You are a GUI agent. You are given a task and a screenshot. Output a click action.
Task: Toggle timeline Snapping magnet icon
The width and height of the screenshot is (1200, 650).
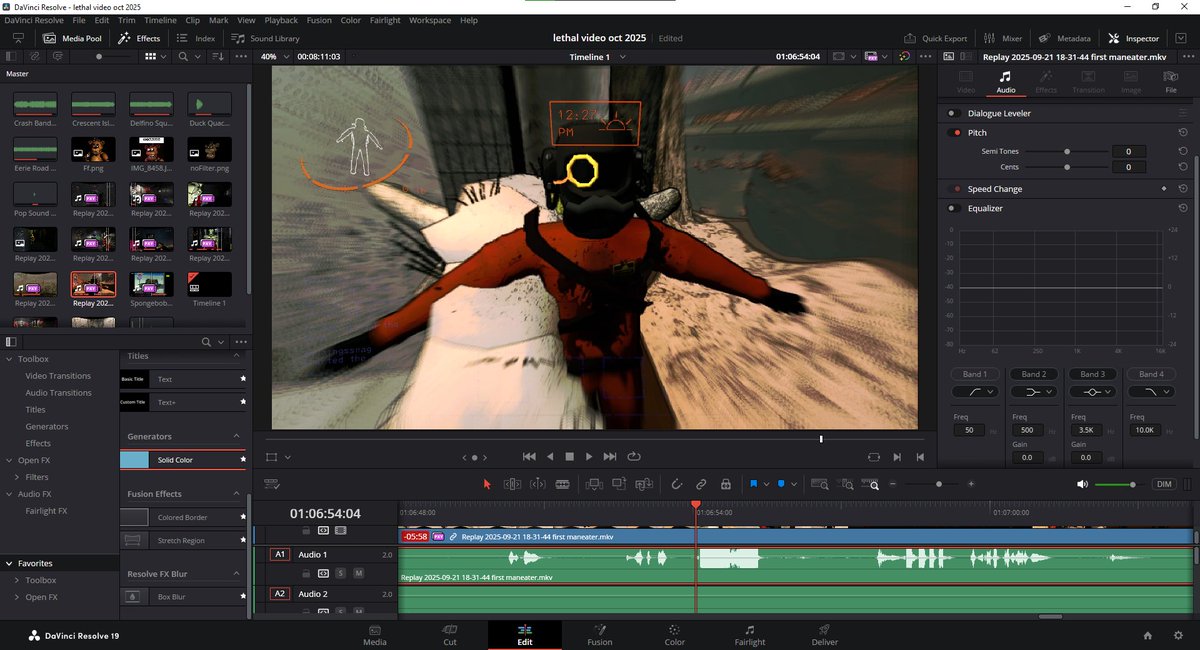coord(676,484)
